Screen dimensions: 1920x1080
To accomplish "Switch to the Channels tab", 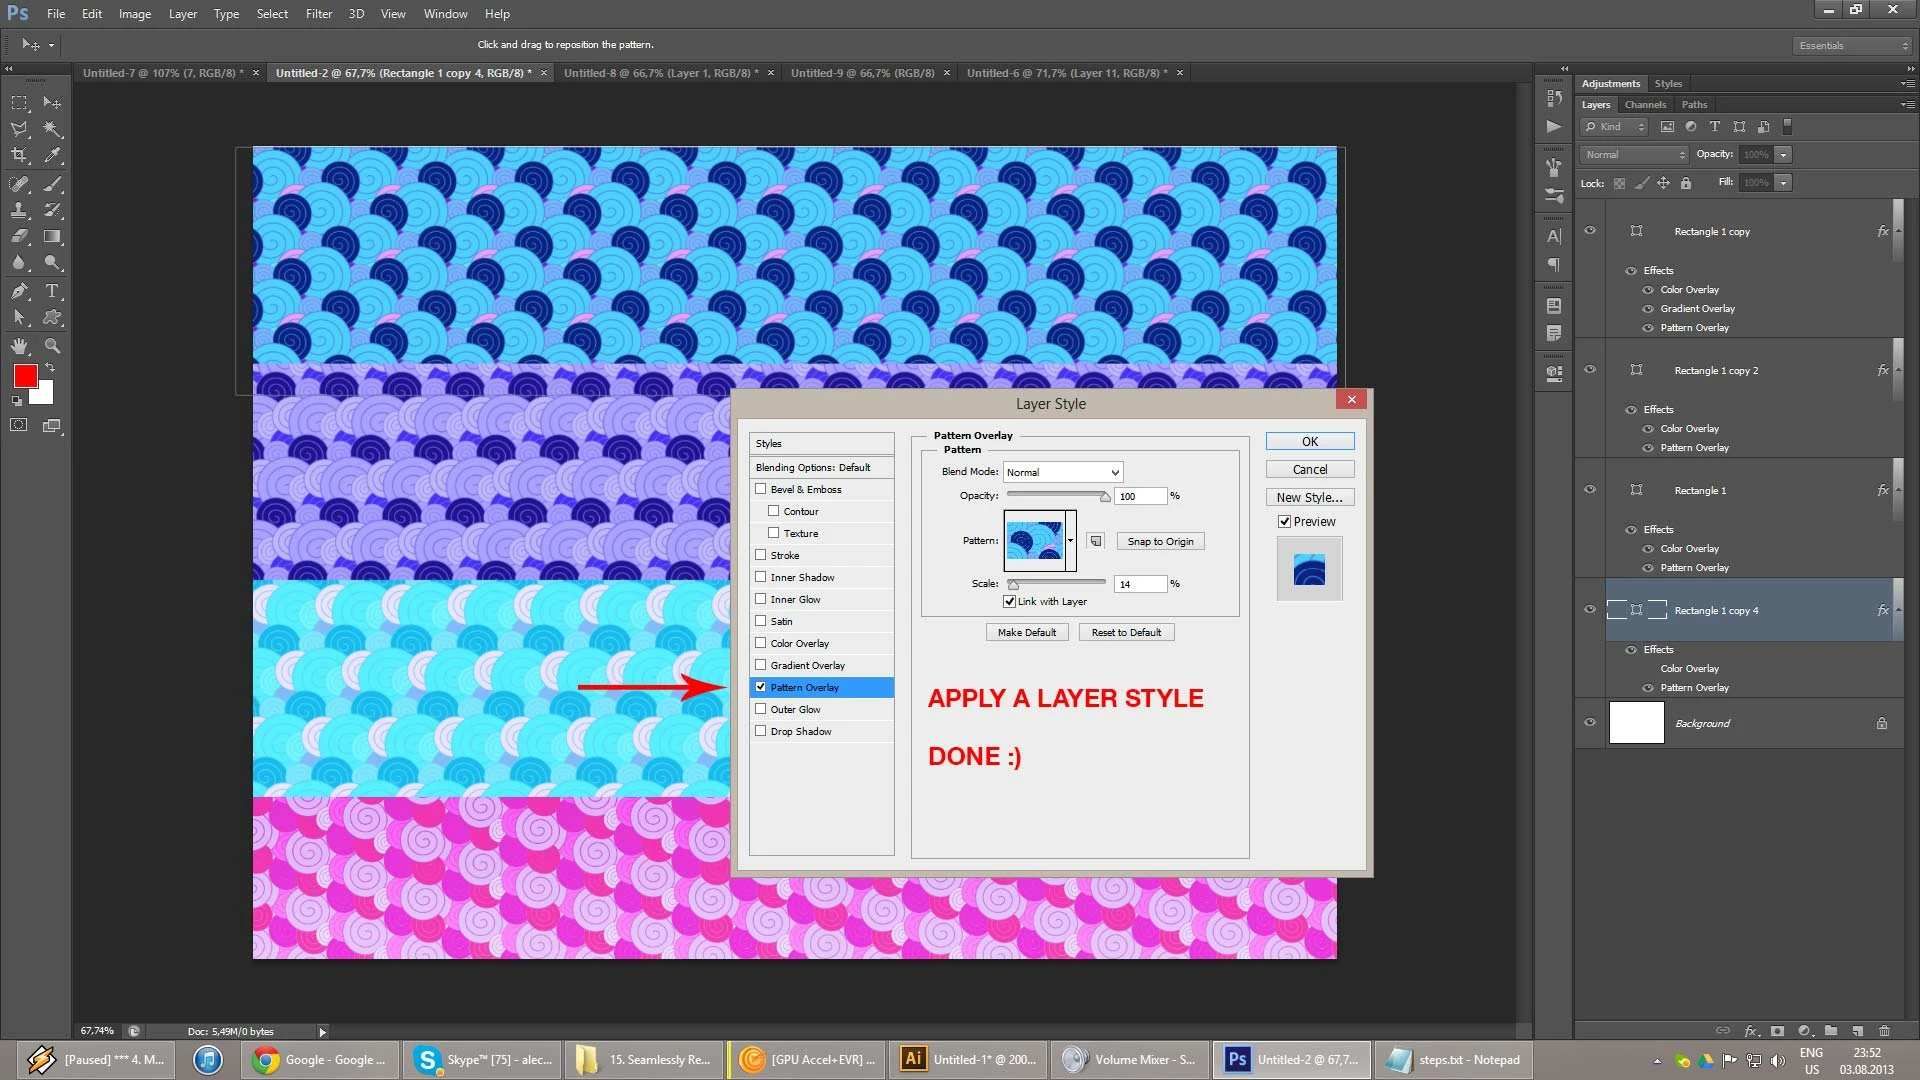I will 1645,105.
